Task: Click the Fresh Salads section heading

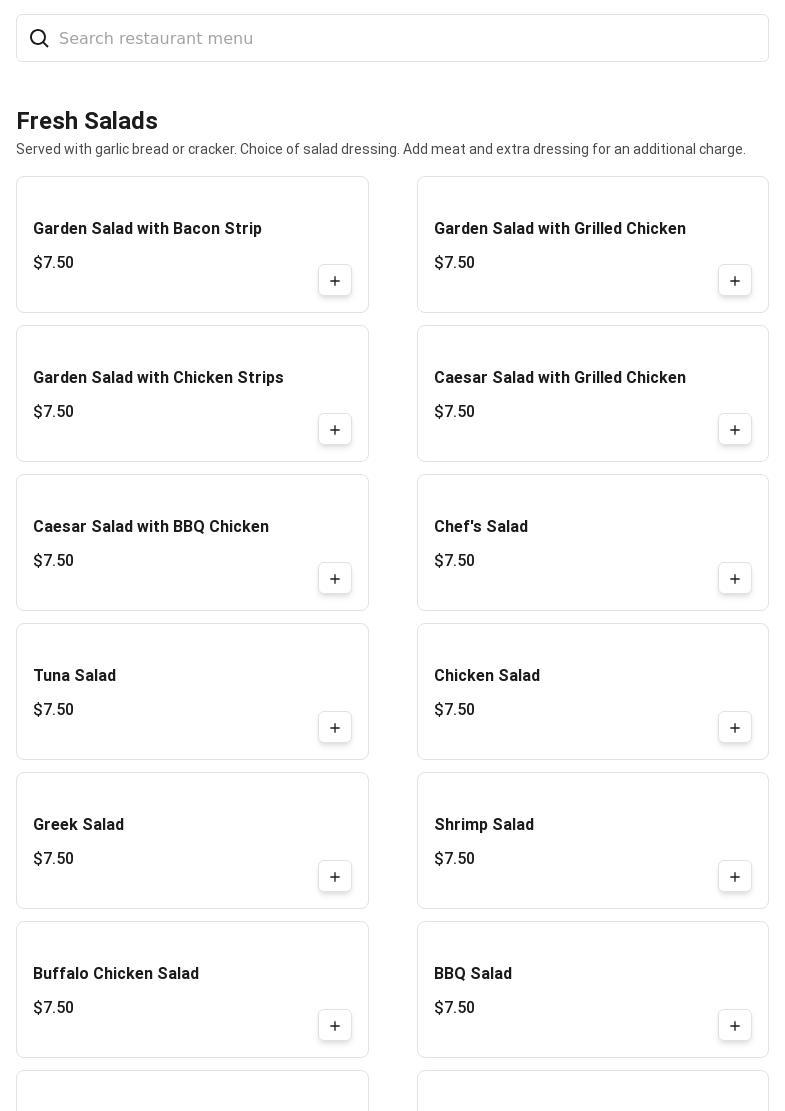Action: (87, 121)
